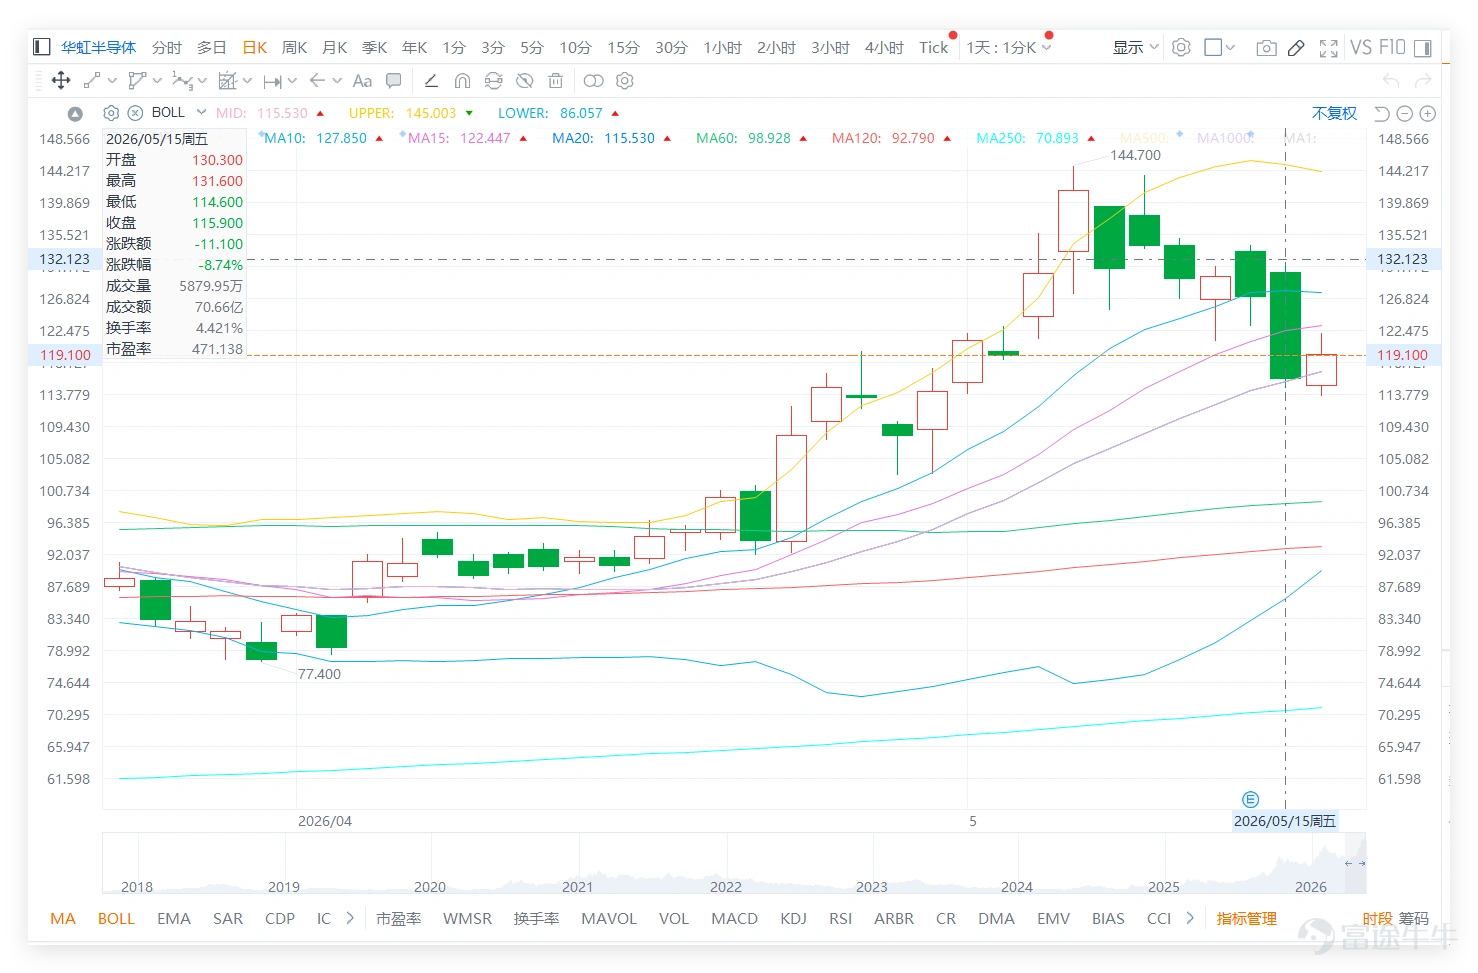Switch to 周K weekly chart tab
This screenshot has height=973, width=1478.
coord(294,47)
